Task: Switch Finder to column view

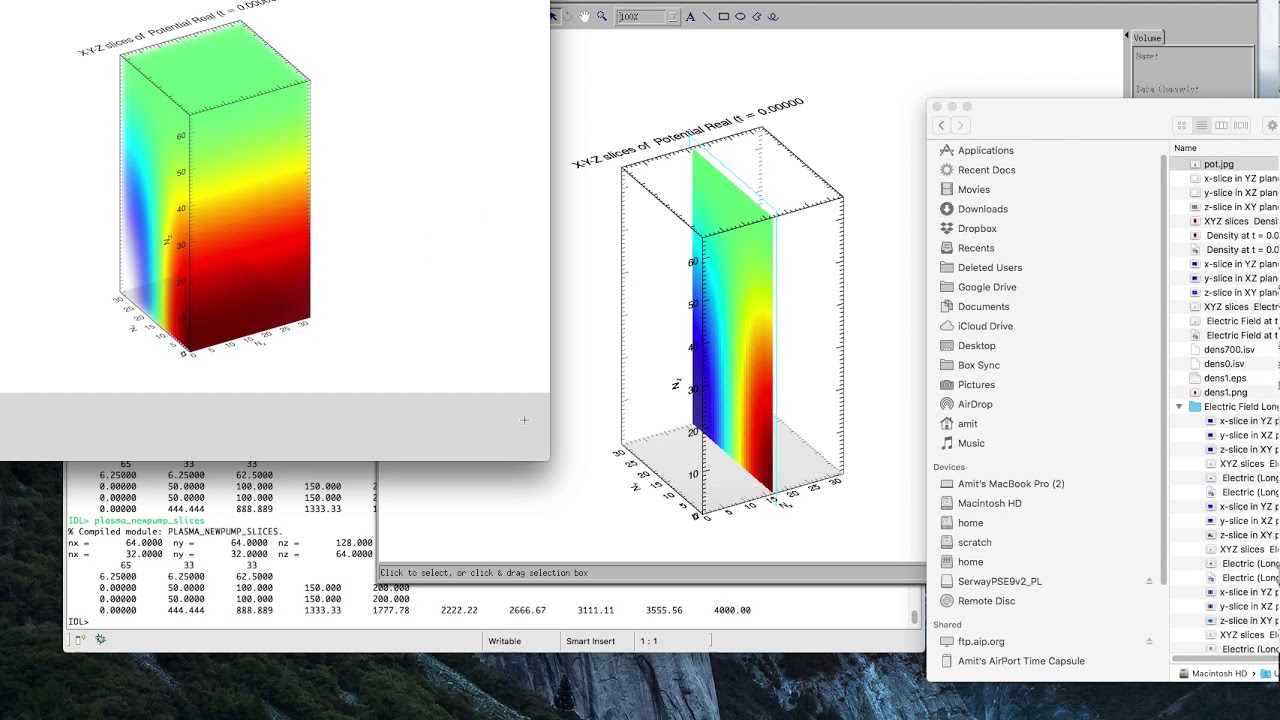Action: point(1221,125)
